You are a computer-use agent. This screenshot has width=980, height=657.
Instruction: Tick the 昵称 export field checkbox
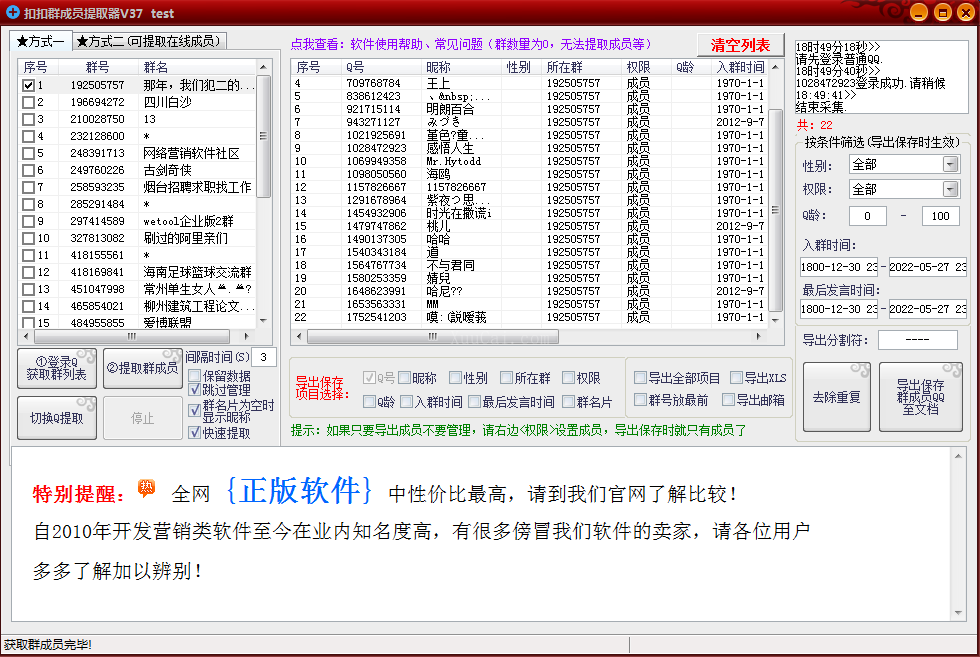click(x=404, y=378)
